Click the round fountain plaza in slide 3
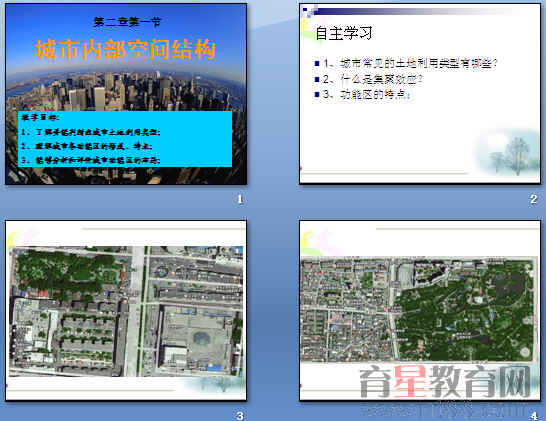Image resolution: width=546 pixels, height=421 pixels. [202, 337]
